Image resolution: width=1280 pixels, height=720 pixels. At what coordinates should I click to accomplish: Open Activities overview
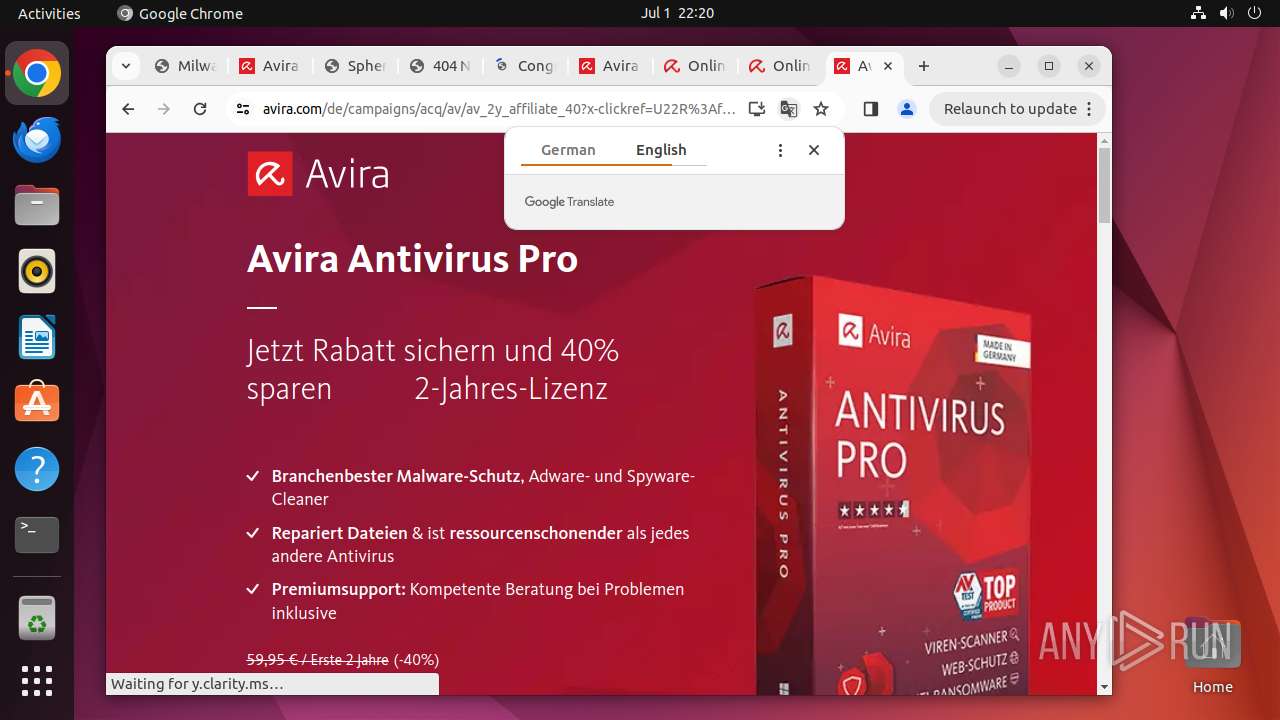[x=49, y=13]
